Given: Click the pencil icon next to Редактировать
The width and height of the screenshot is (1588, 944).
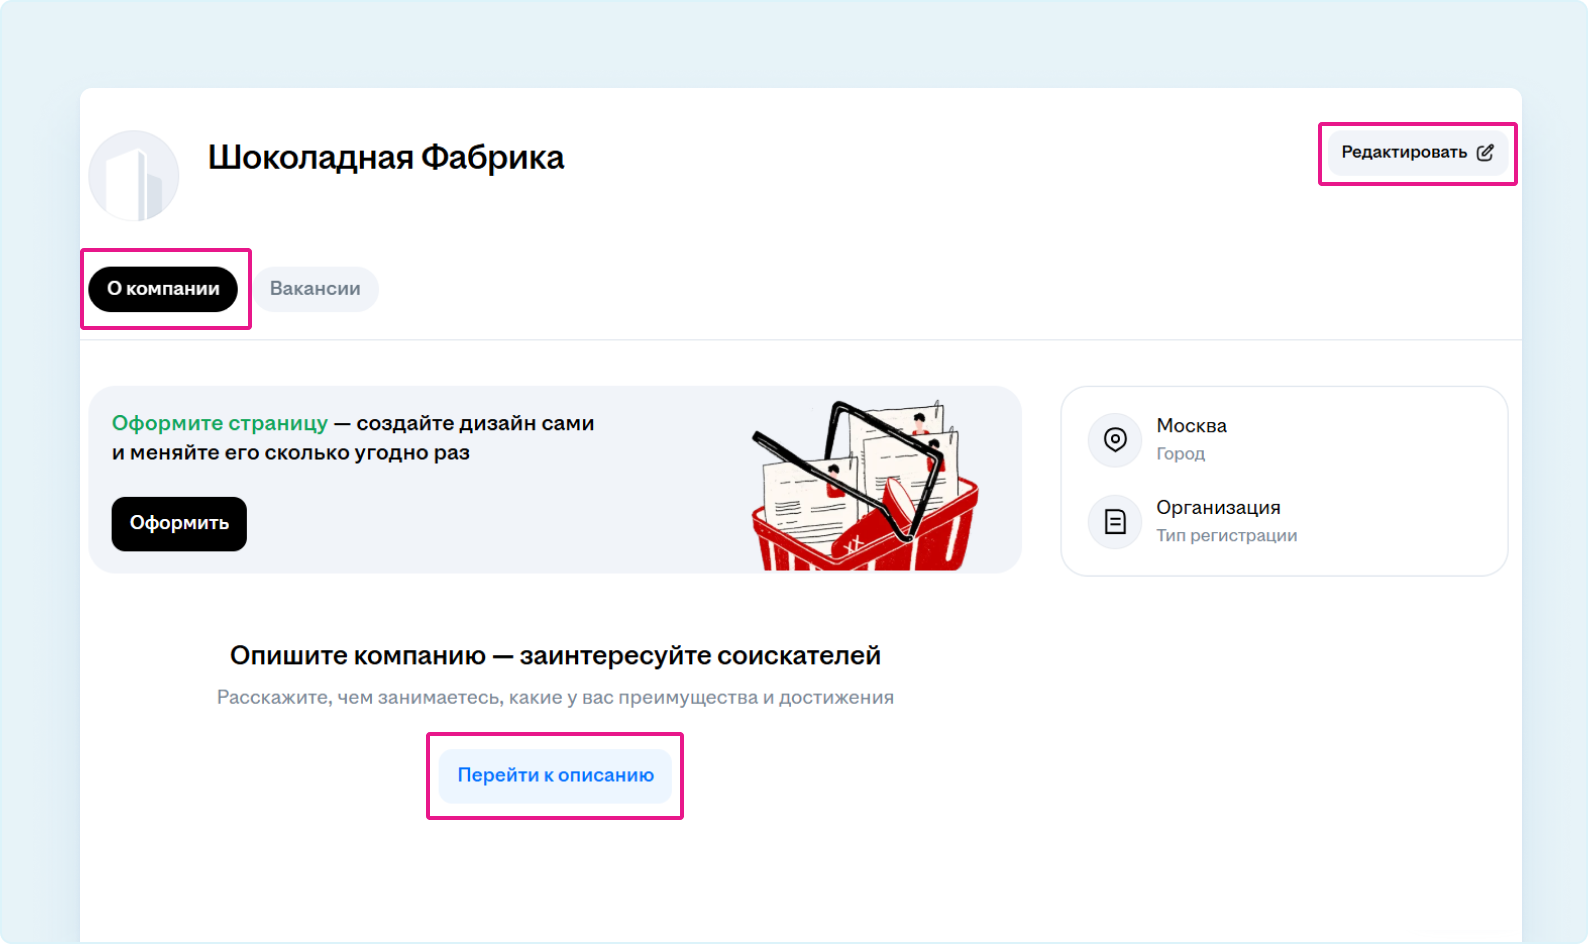Looking at the screenshot, I should (1485, 153).
